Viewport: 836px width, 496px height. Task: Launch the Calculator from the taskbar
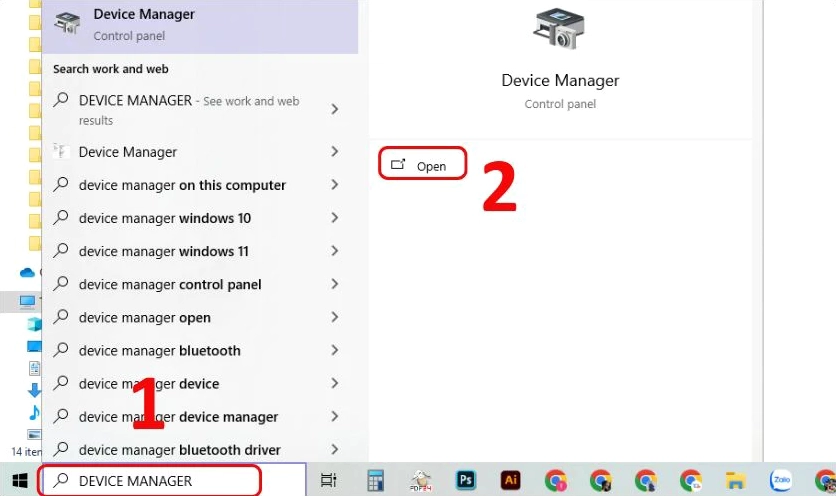376,481
